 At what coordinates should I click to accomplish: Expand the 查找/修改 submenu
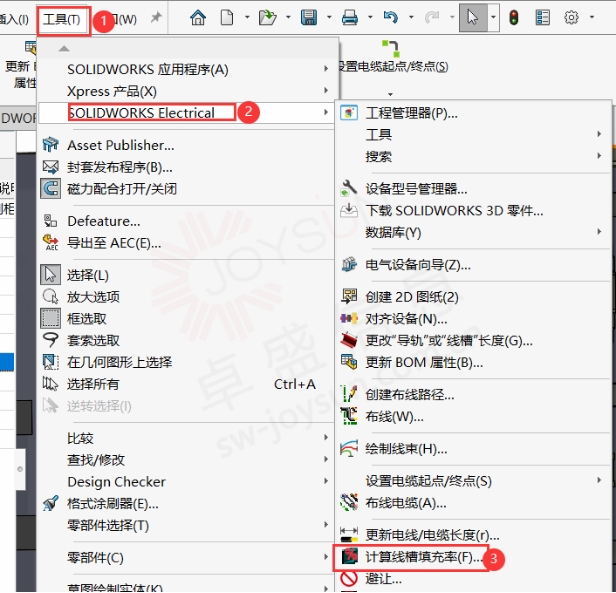(x=185, y=460)
